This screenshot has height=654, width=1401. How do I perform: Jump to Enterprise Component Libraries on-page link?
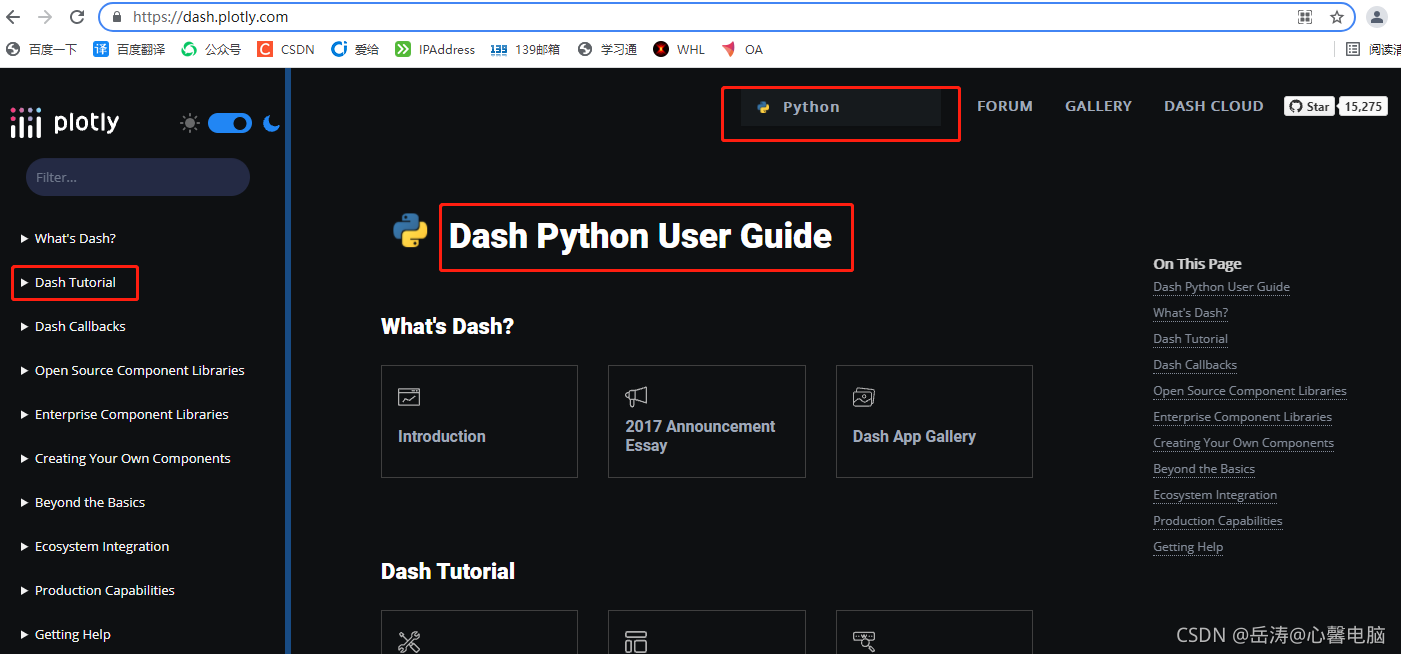click(1242, 417)
